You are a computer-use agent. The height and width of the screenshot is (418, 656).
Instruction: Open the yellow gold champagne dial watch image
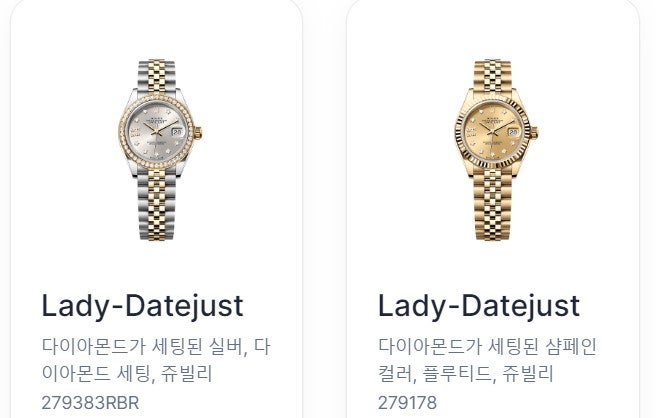point(496,150)
